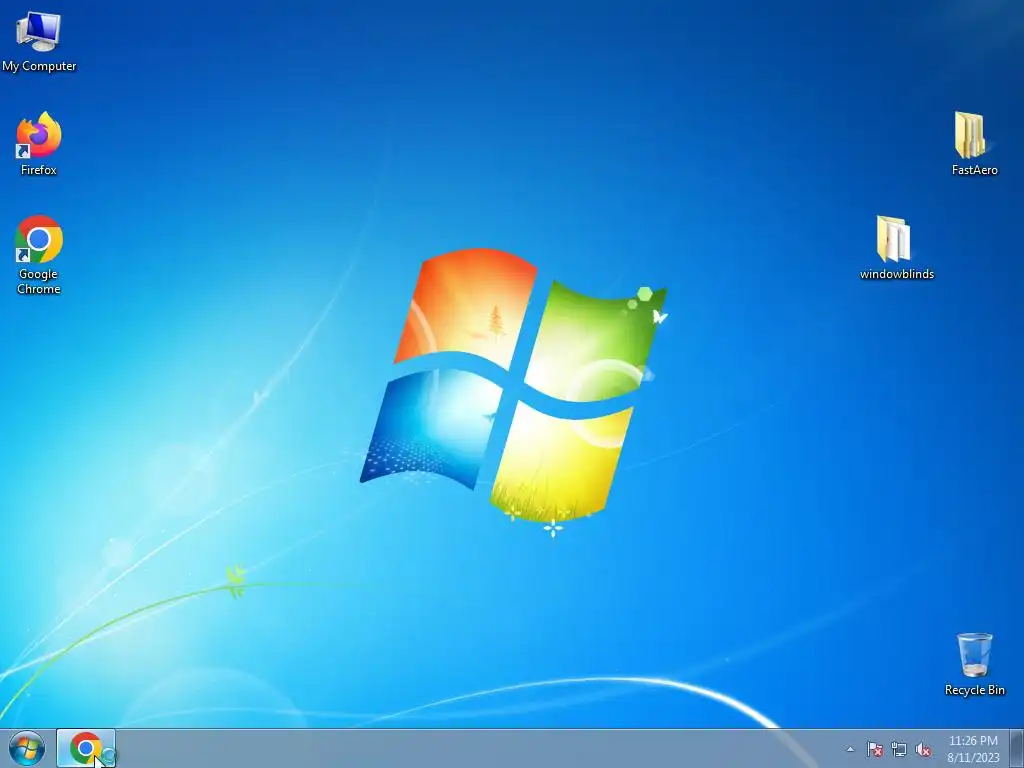Click the network status tray icon
The image size is (1024, 768).
click(899, 749)
